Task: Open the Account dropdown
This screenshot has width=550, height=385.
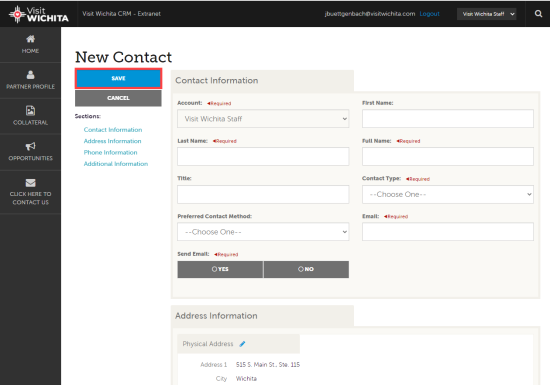Action: pos(263,119)
